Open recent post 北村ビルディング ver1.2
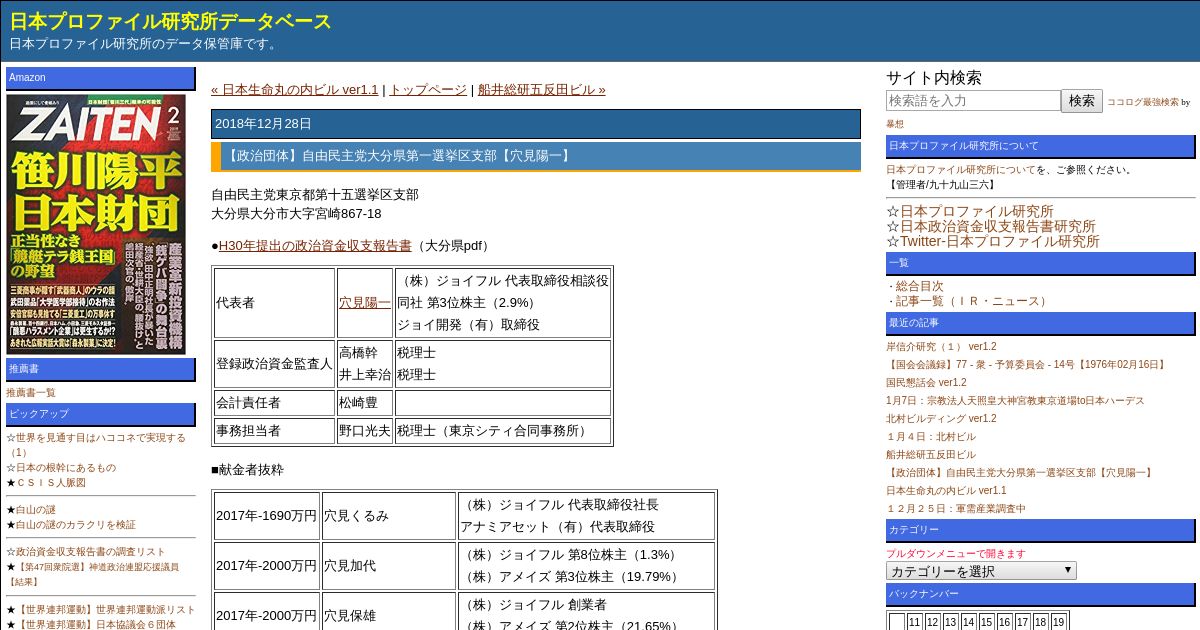 click(941, 419)
